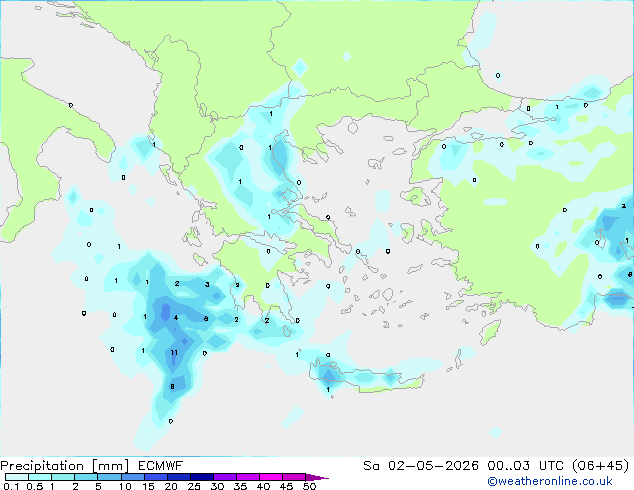
Task: Select the 35–40 mm legend swatch
Action: (247, 477)
